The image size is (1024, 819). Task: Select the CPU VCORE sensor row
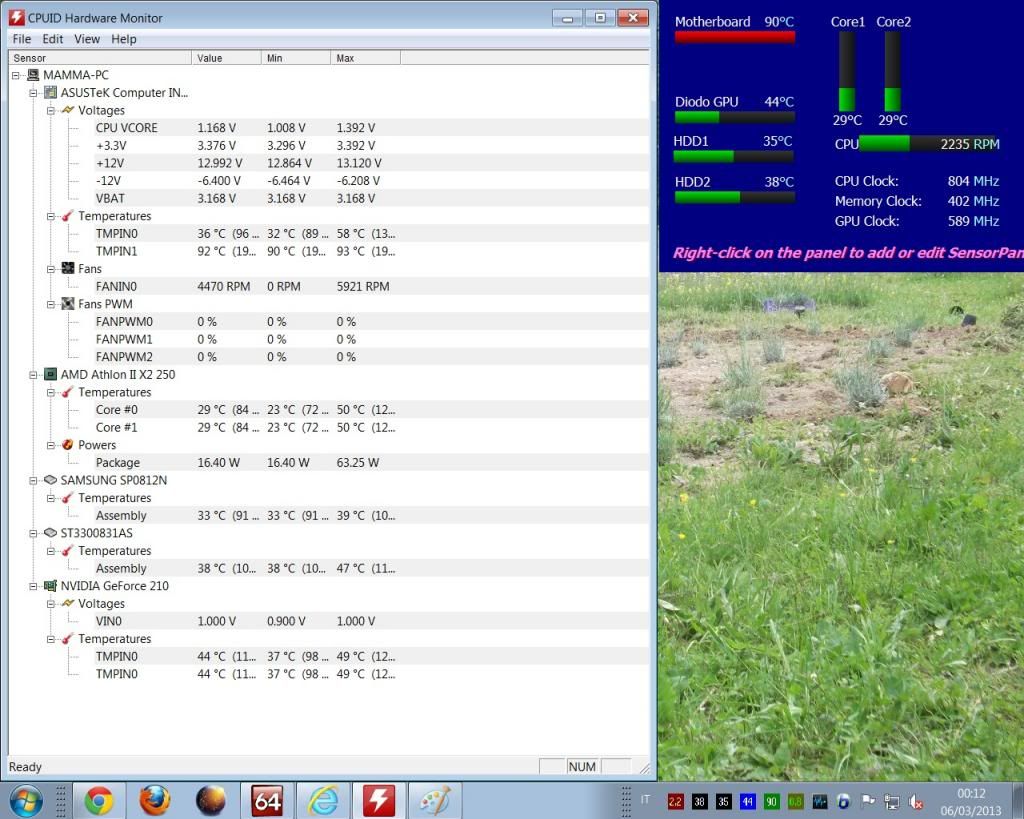pos(126,128)
